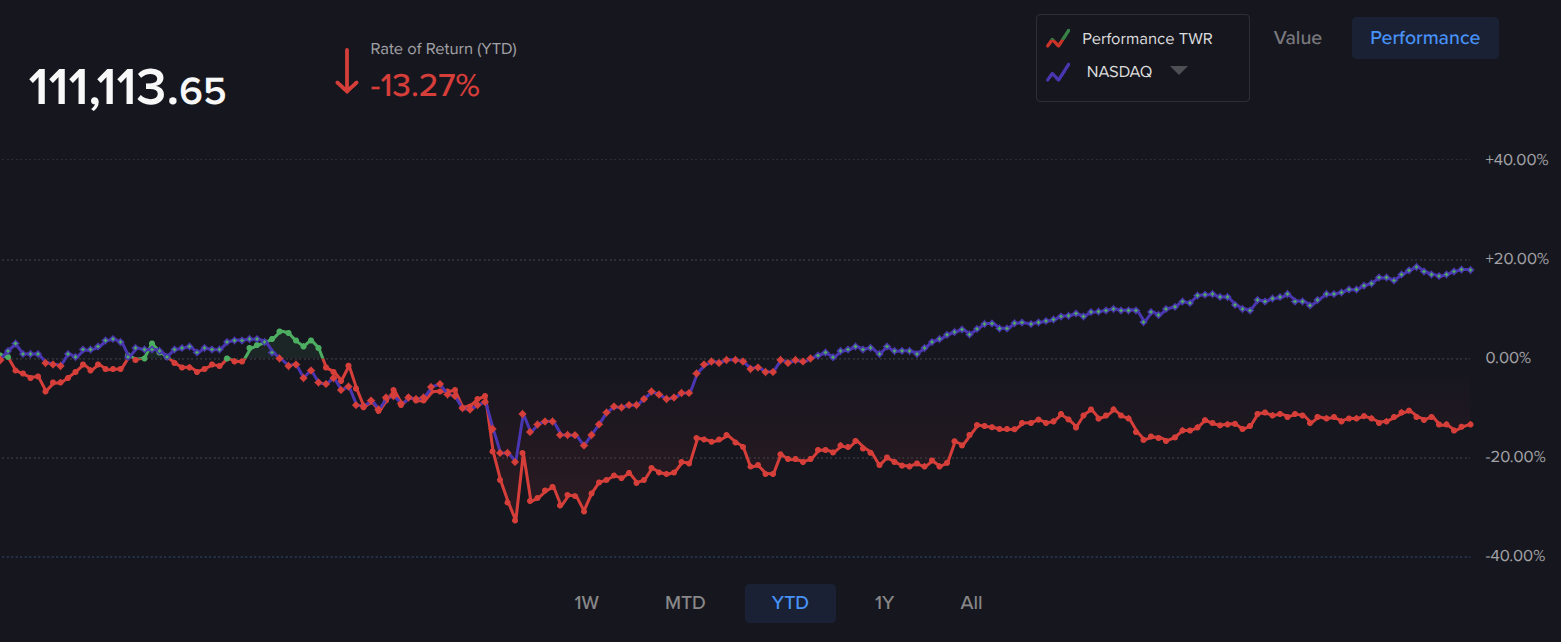Click the +40.00% axis label

tap(1516, 160)
